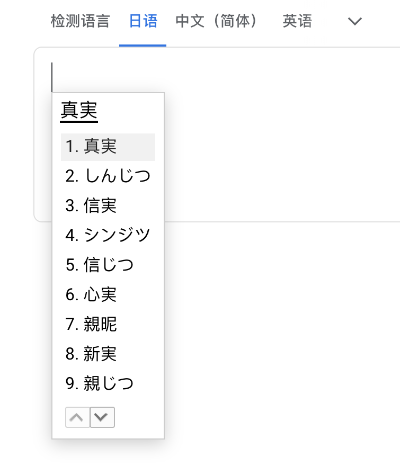This screenshot has height=475, width=400.
Task: Select candidate 7 親昵
Action: pos(108,324)
